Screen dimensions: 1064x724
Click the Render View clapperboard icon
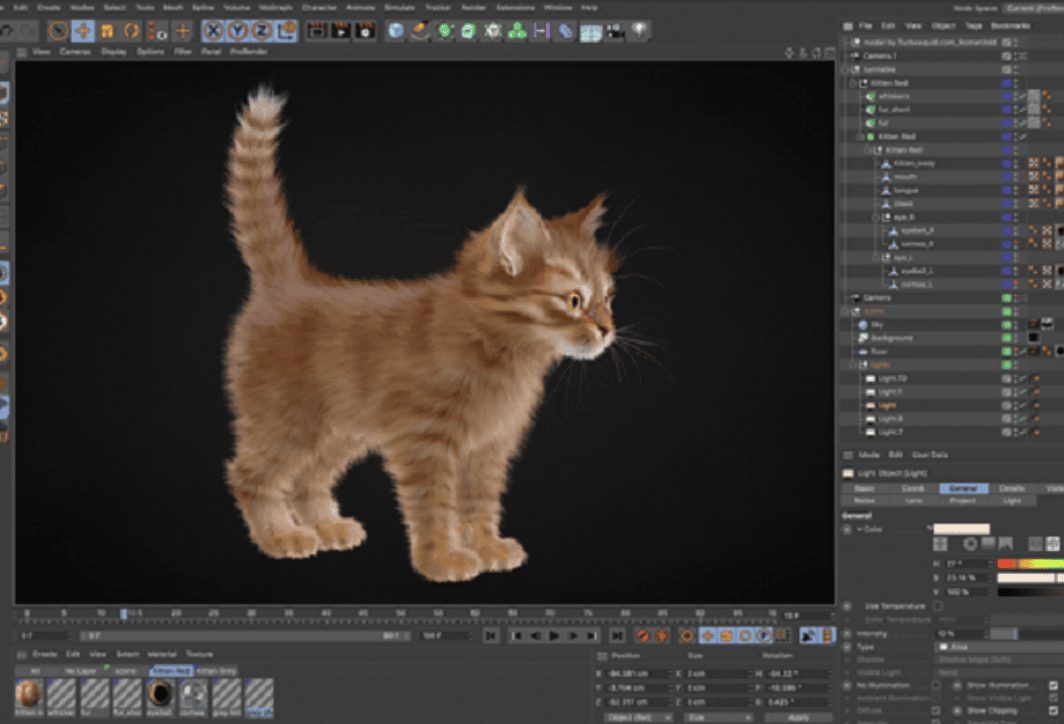pos(317,31)
